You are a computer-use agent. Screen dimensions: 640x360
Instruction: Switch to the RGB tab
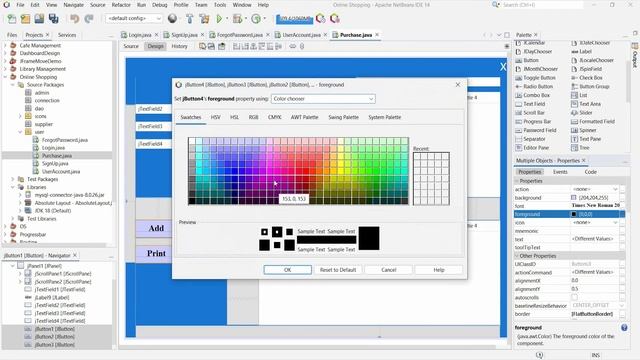(x=253, y=117)
